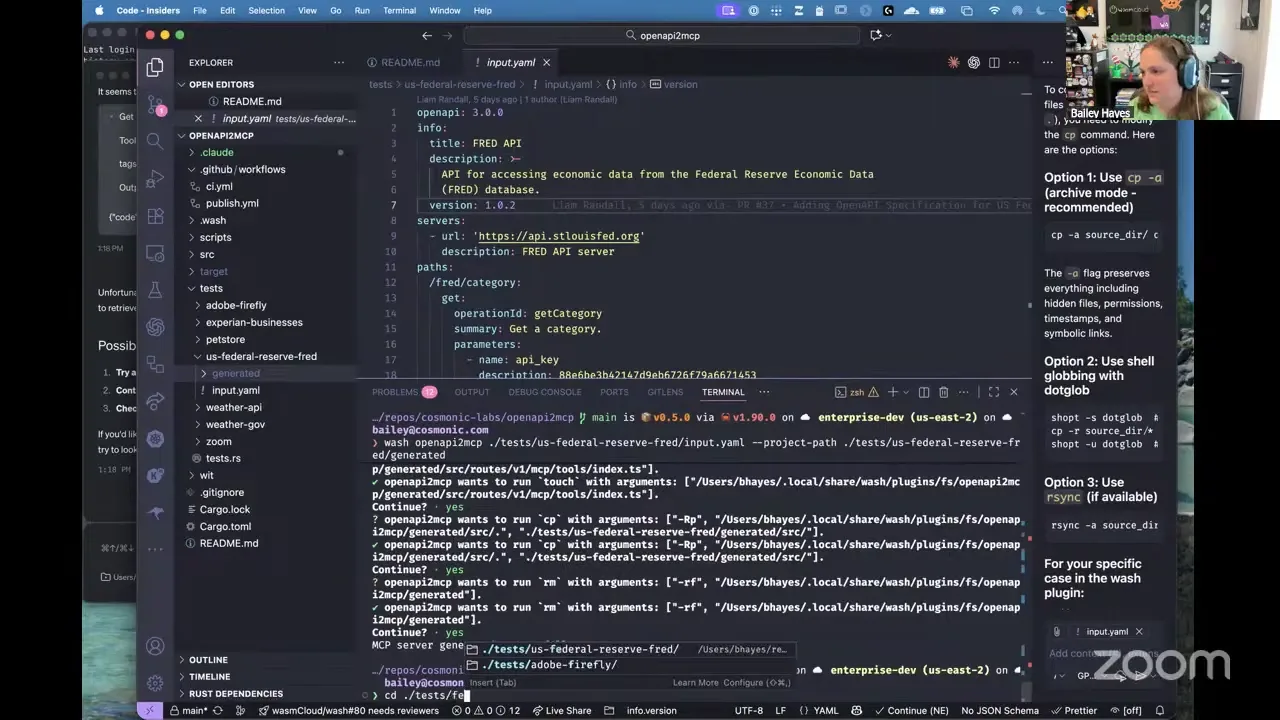Image resolution: width=1280 pixels, height=720 pixels.
Task: Expand the adobe-firefly folder
Action: 236,305
